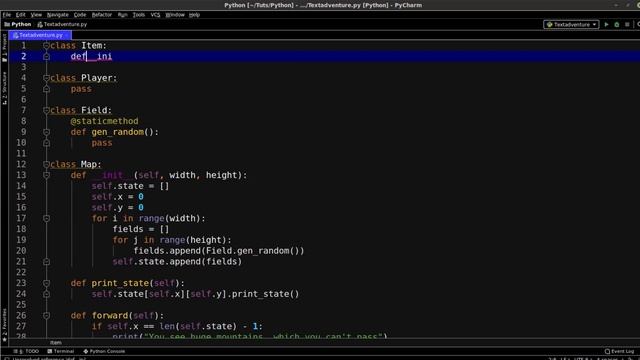Start debugging with the bug icon

[617, 24]
